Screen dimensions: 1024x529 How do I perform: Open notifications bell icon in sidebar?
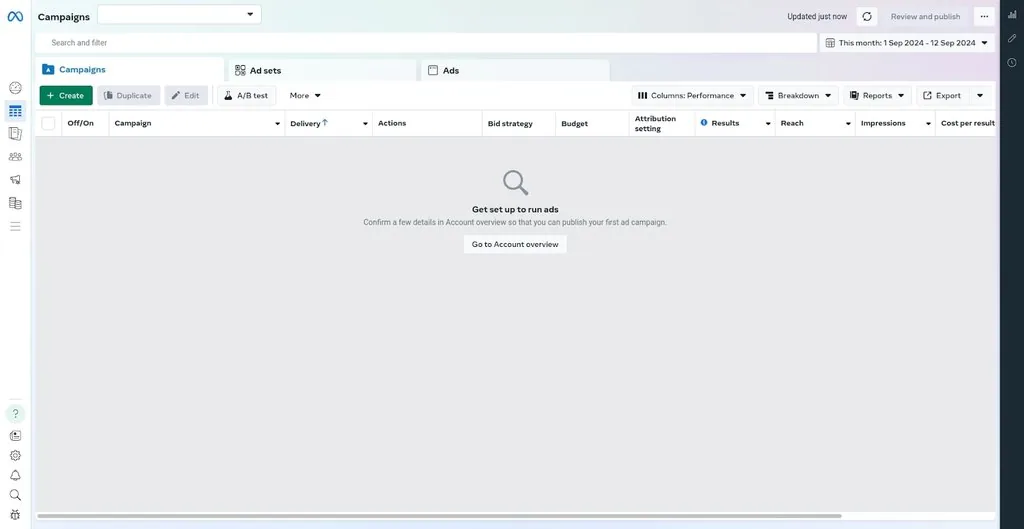tap(15, 475)
